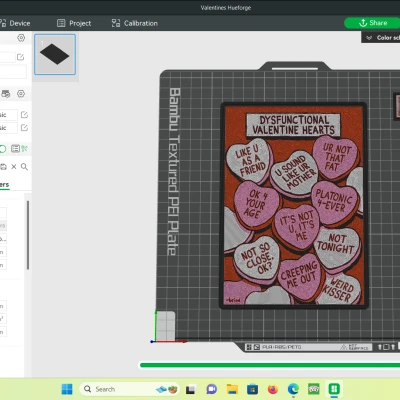Open the top filament preset dropdown
This screenshot has width=400, height=400.
tap(8, 115)
